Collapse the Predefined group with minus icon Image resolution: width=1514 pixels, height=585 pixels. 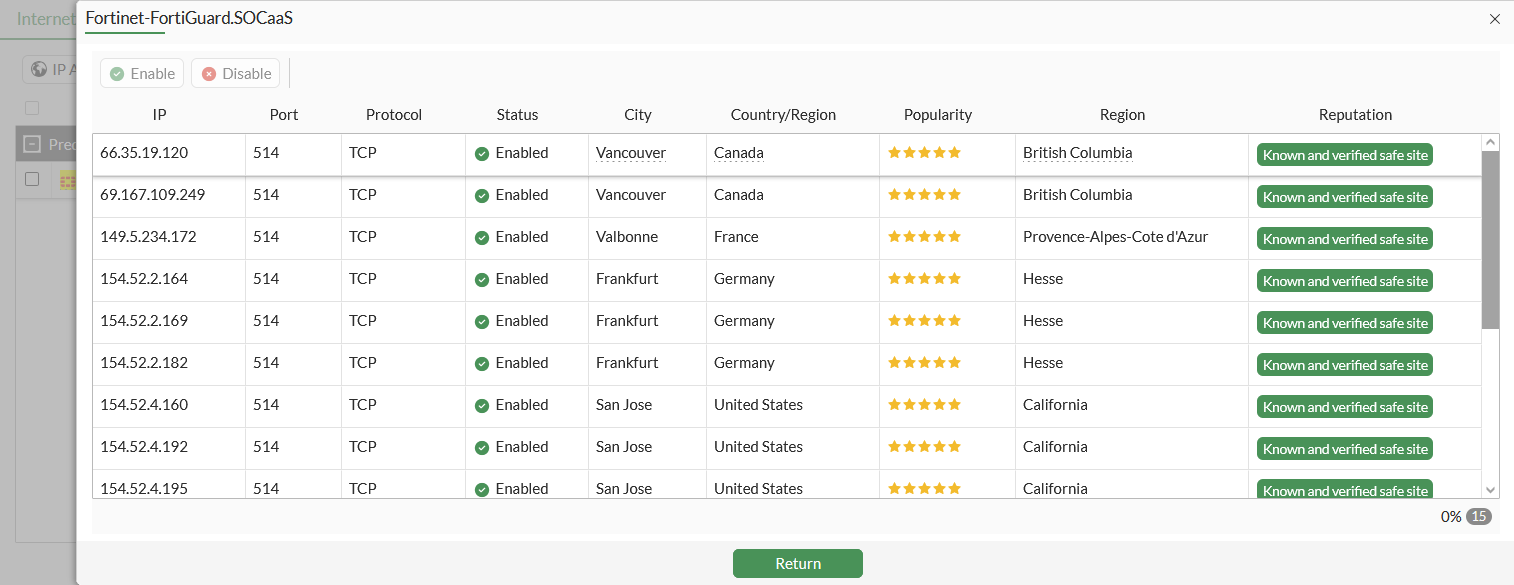(32, 144)
